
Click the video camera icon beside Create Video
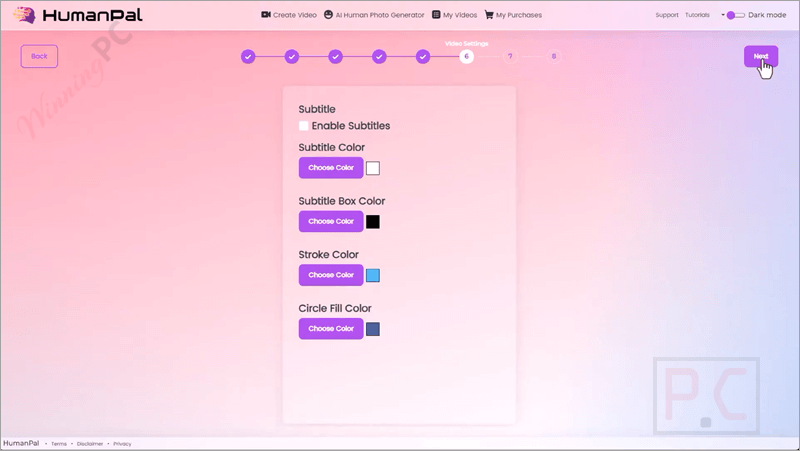[265, 15]
